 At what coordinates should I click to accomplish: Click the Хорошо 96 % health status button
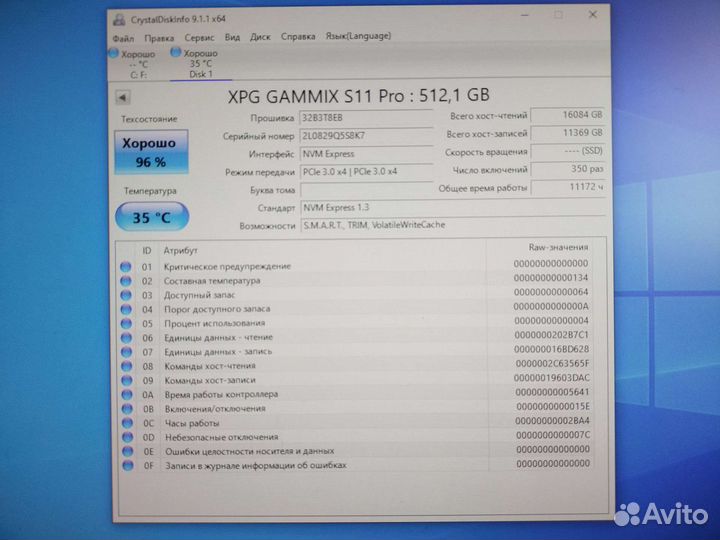(151, 152)
